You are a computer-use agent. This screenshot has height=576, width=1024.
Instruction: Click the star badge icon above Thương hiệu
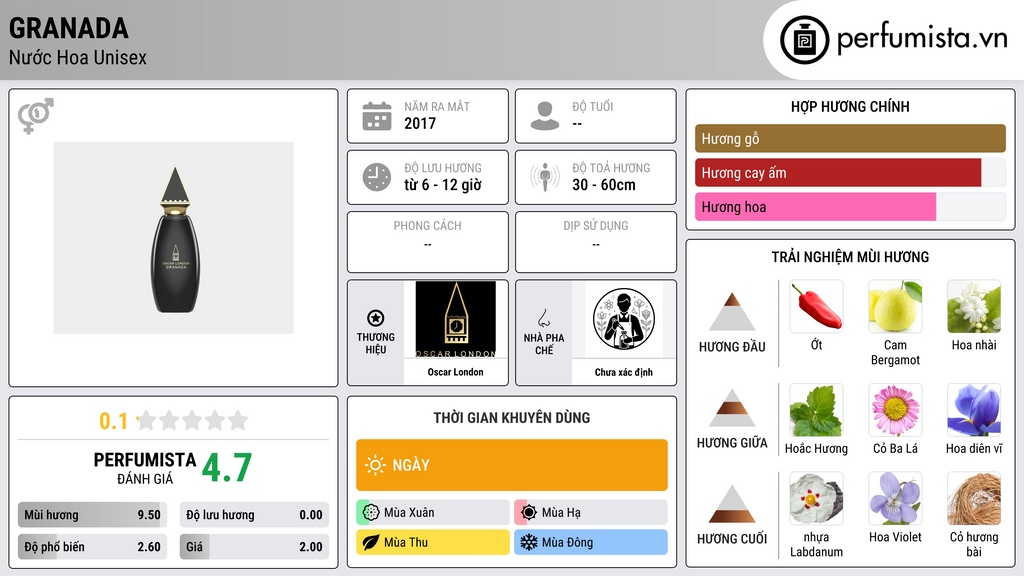(376, 318)
